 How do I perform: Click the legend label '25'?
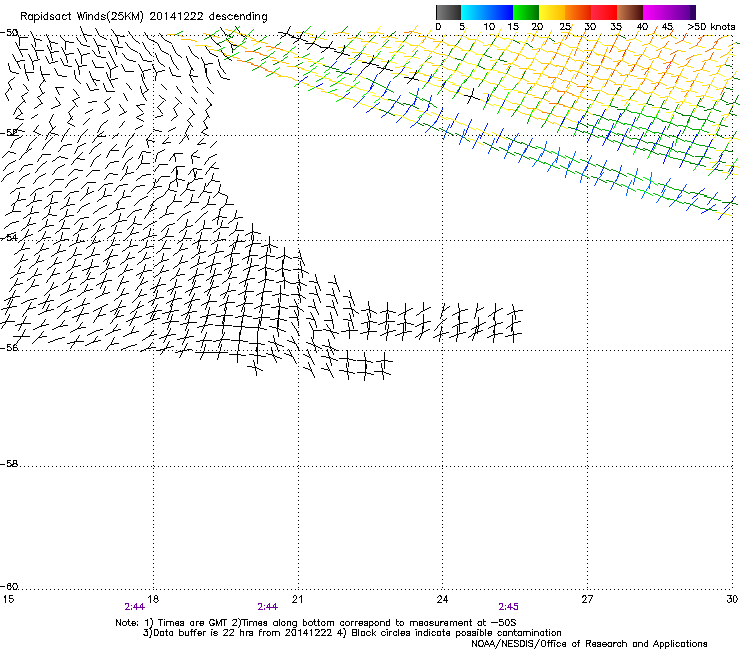click(565, 27)
